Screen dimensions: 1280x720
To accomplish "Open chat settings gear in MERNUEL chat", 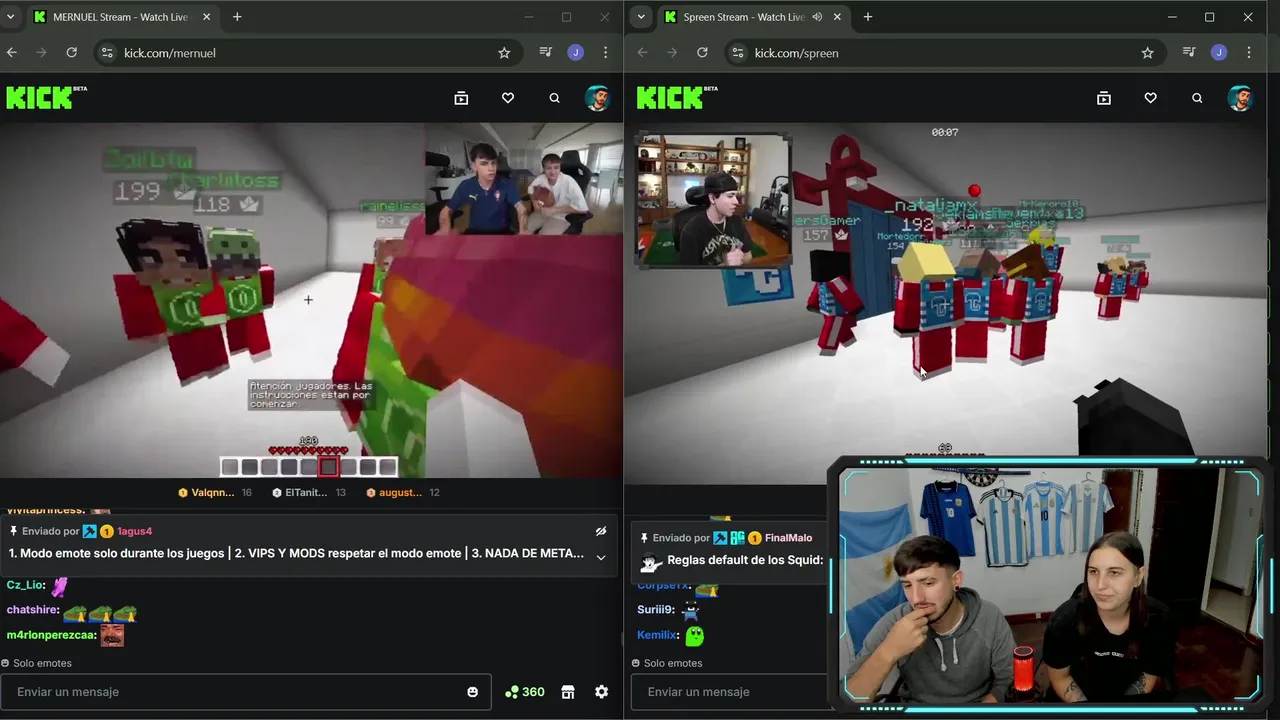I will coord(602,692).
